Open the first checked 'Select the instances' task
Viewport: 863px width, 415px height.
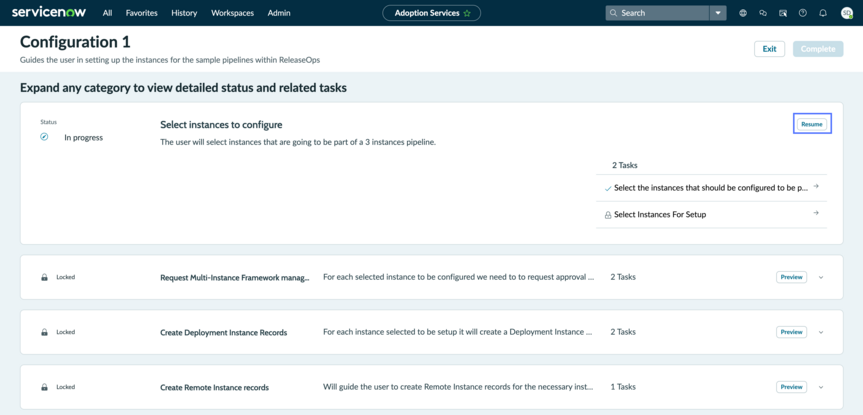711,188
